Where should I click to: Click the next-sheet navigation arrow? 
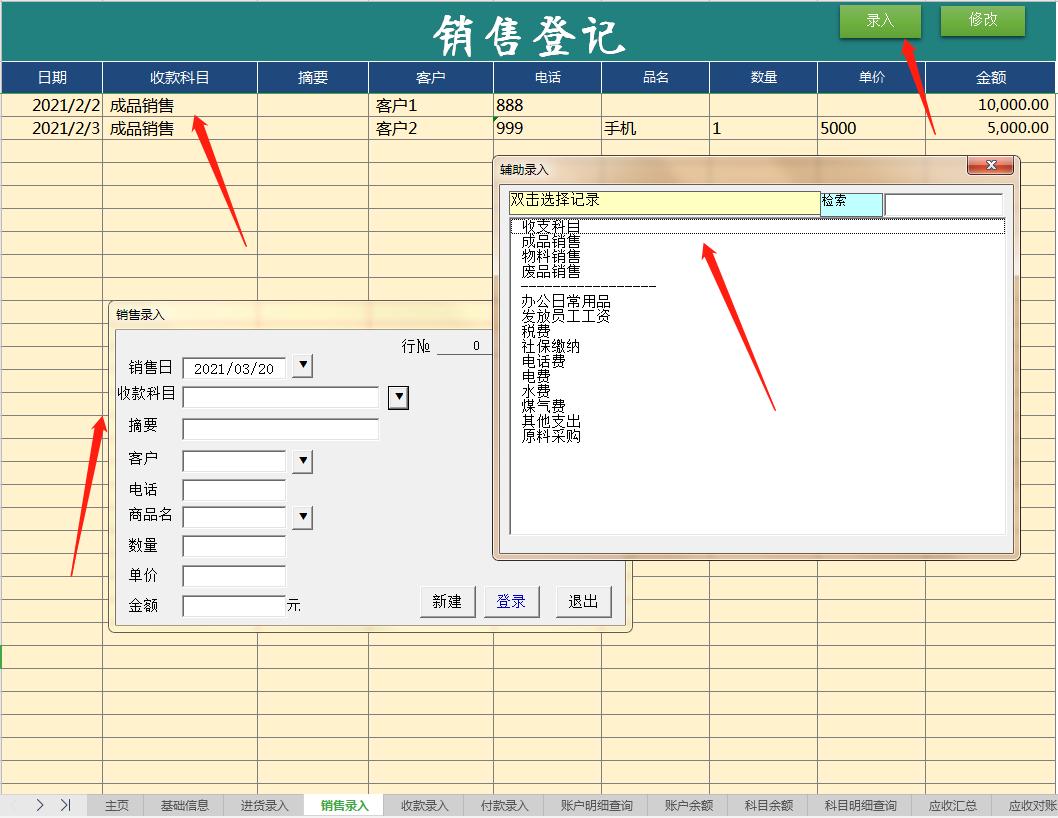click(40, 805)
